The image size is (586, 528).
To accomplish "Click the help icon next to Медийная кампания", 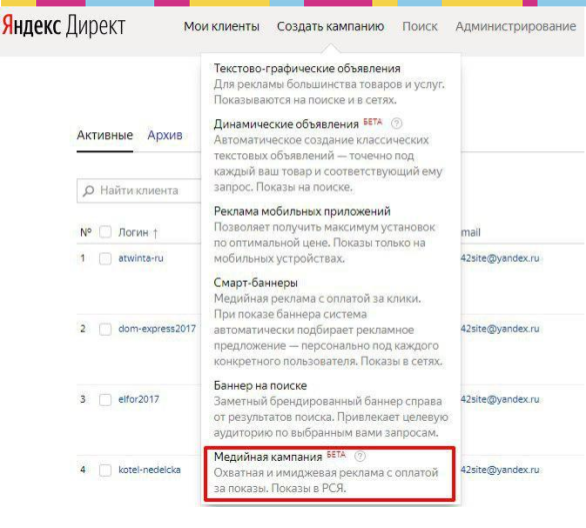I will click(360, 456).
